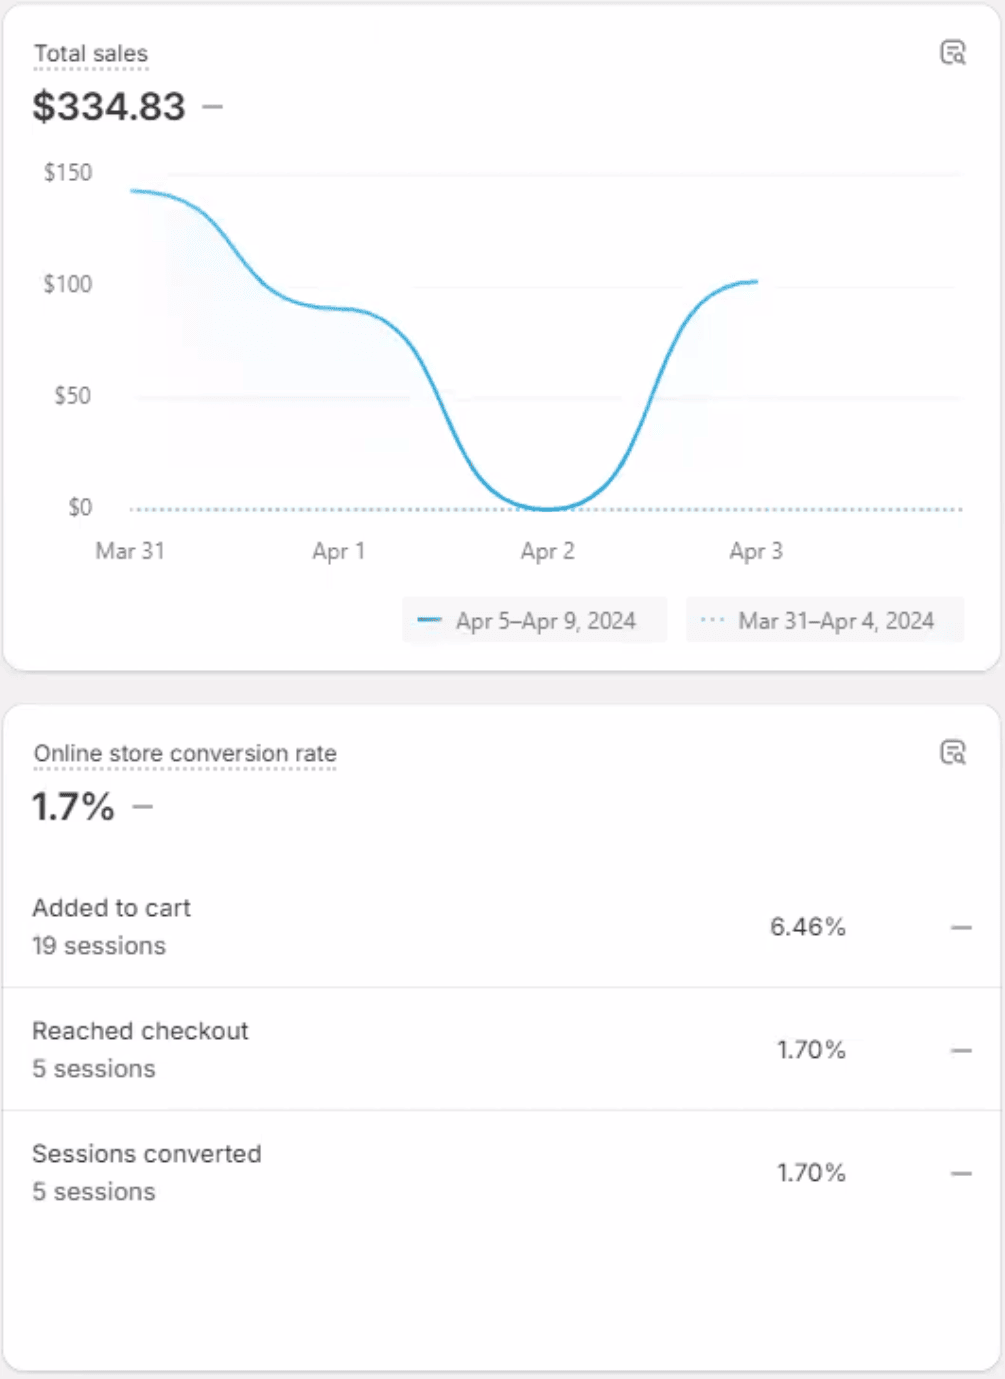Click the change dash in Added to cart row
The width and height of the screenshot is (1005, 1379).
[961, 928]
